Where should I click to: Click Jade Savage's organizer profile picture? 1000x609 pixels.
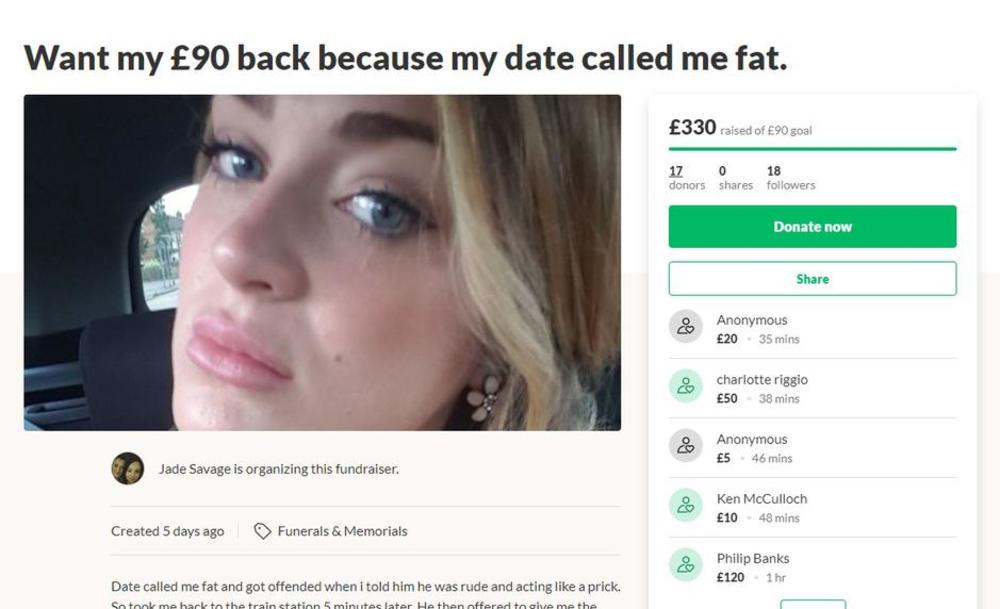tap(127, 468)
